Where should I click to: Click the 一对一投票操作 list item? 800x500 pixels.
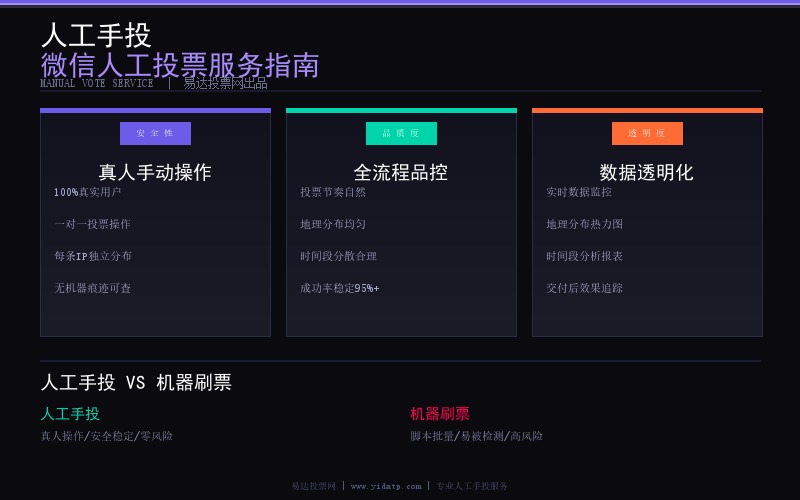click(x=92, y=224)
